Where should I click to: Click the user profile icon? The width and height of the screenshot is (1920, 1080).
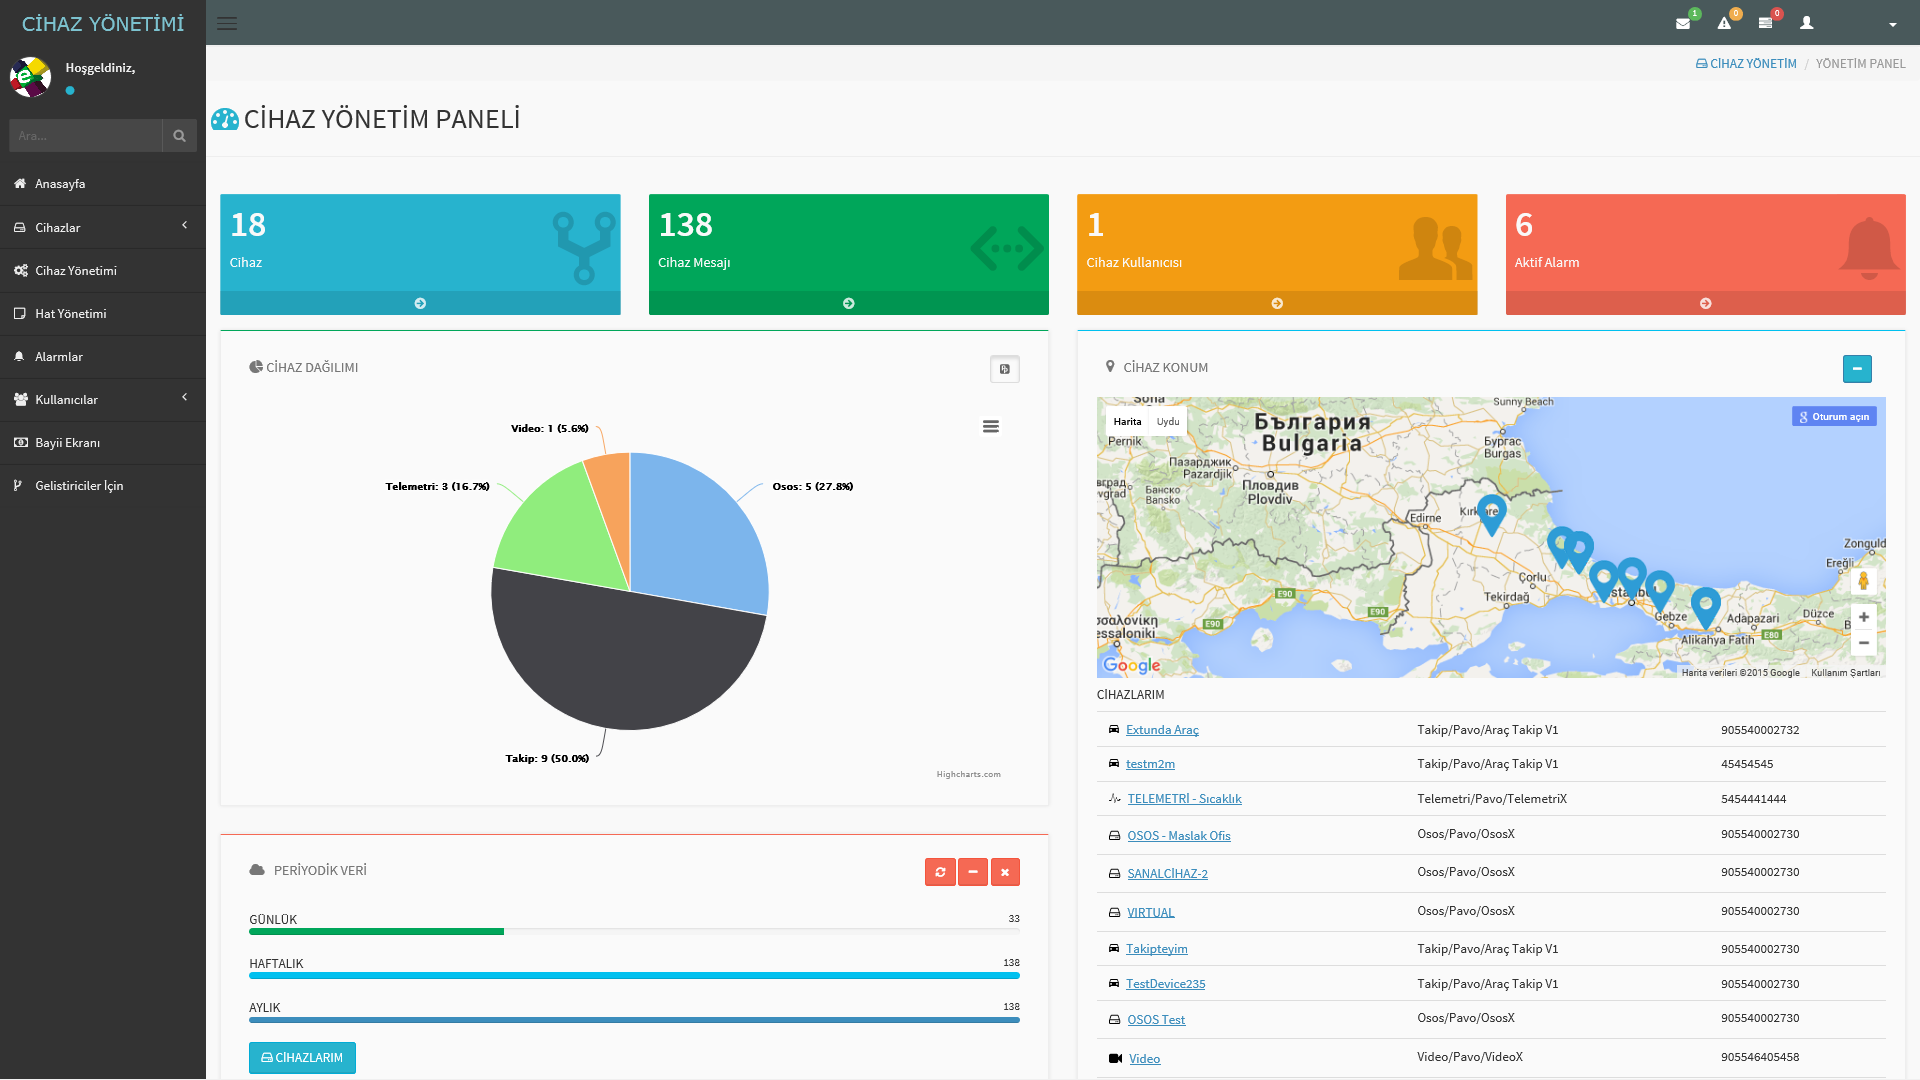pos(1806,22)
